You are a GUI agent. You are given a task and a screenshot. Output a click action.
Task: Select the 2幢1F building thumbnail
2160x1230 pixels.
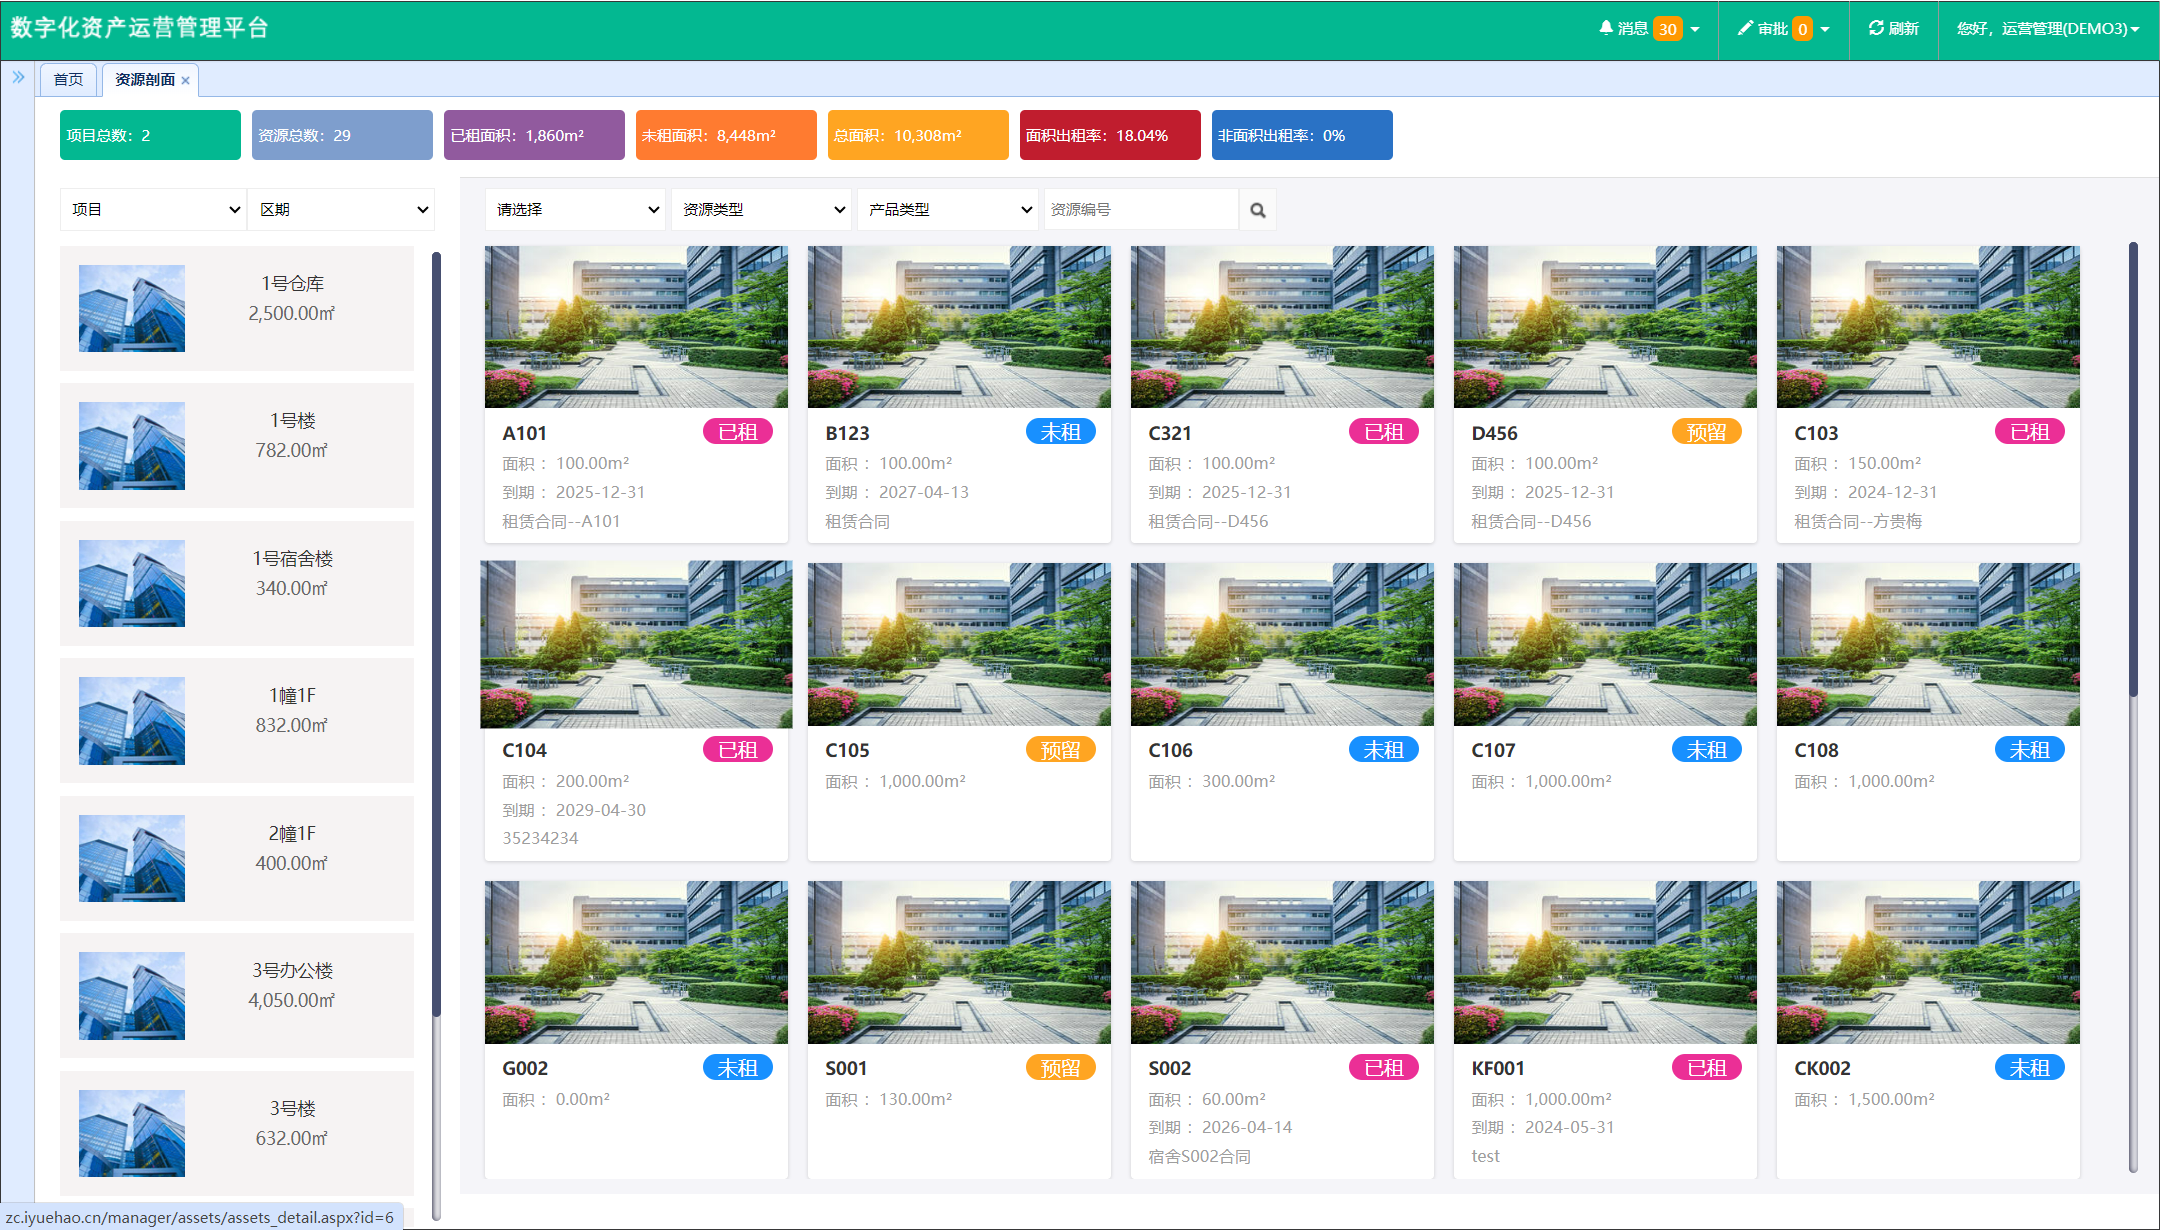[x=132, y=858]
